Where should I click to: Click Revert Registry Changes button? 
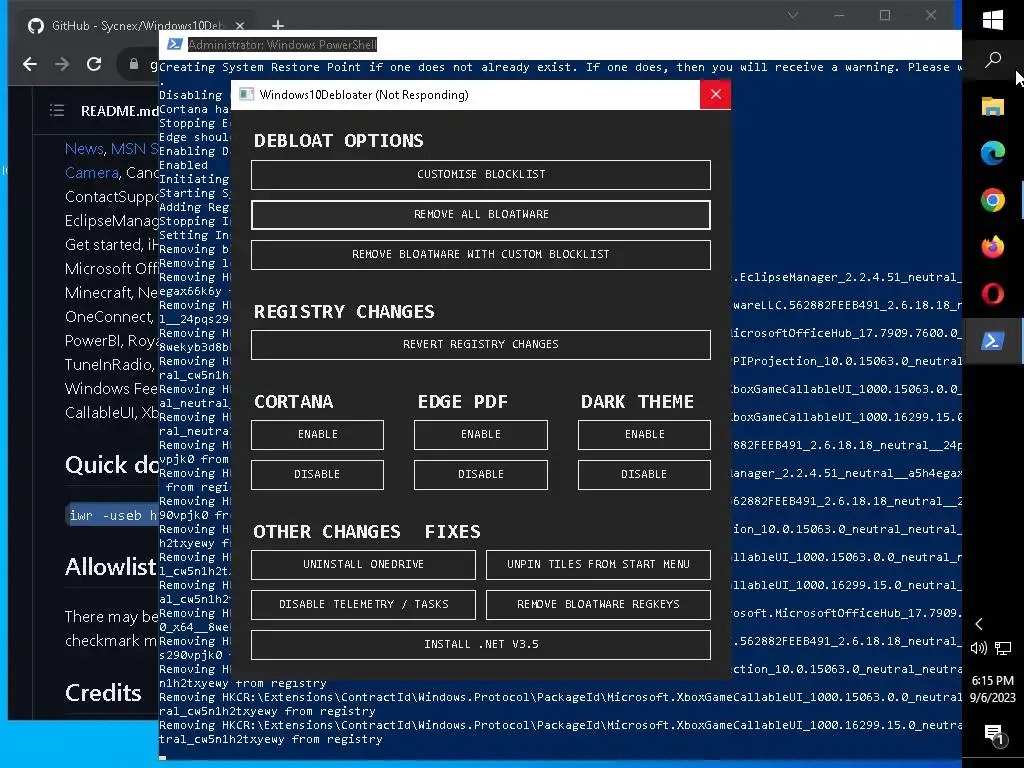(481, 344)
